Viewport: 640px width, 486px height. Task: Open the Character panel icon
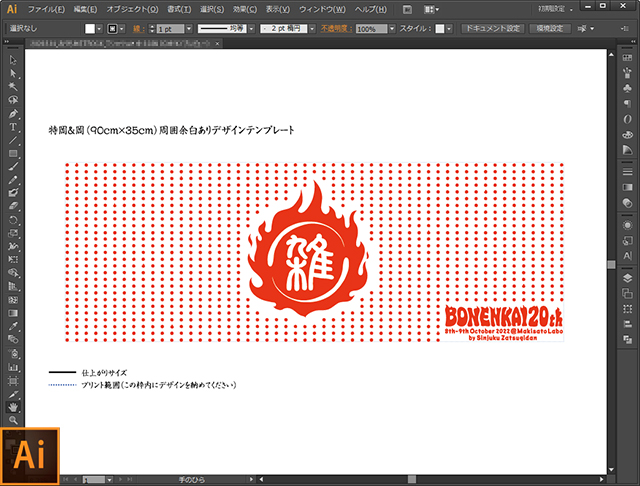click(627, 256)
